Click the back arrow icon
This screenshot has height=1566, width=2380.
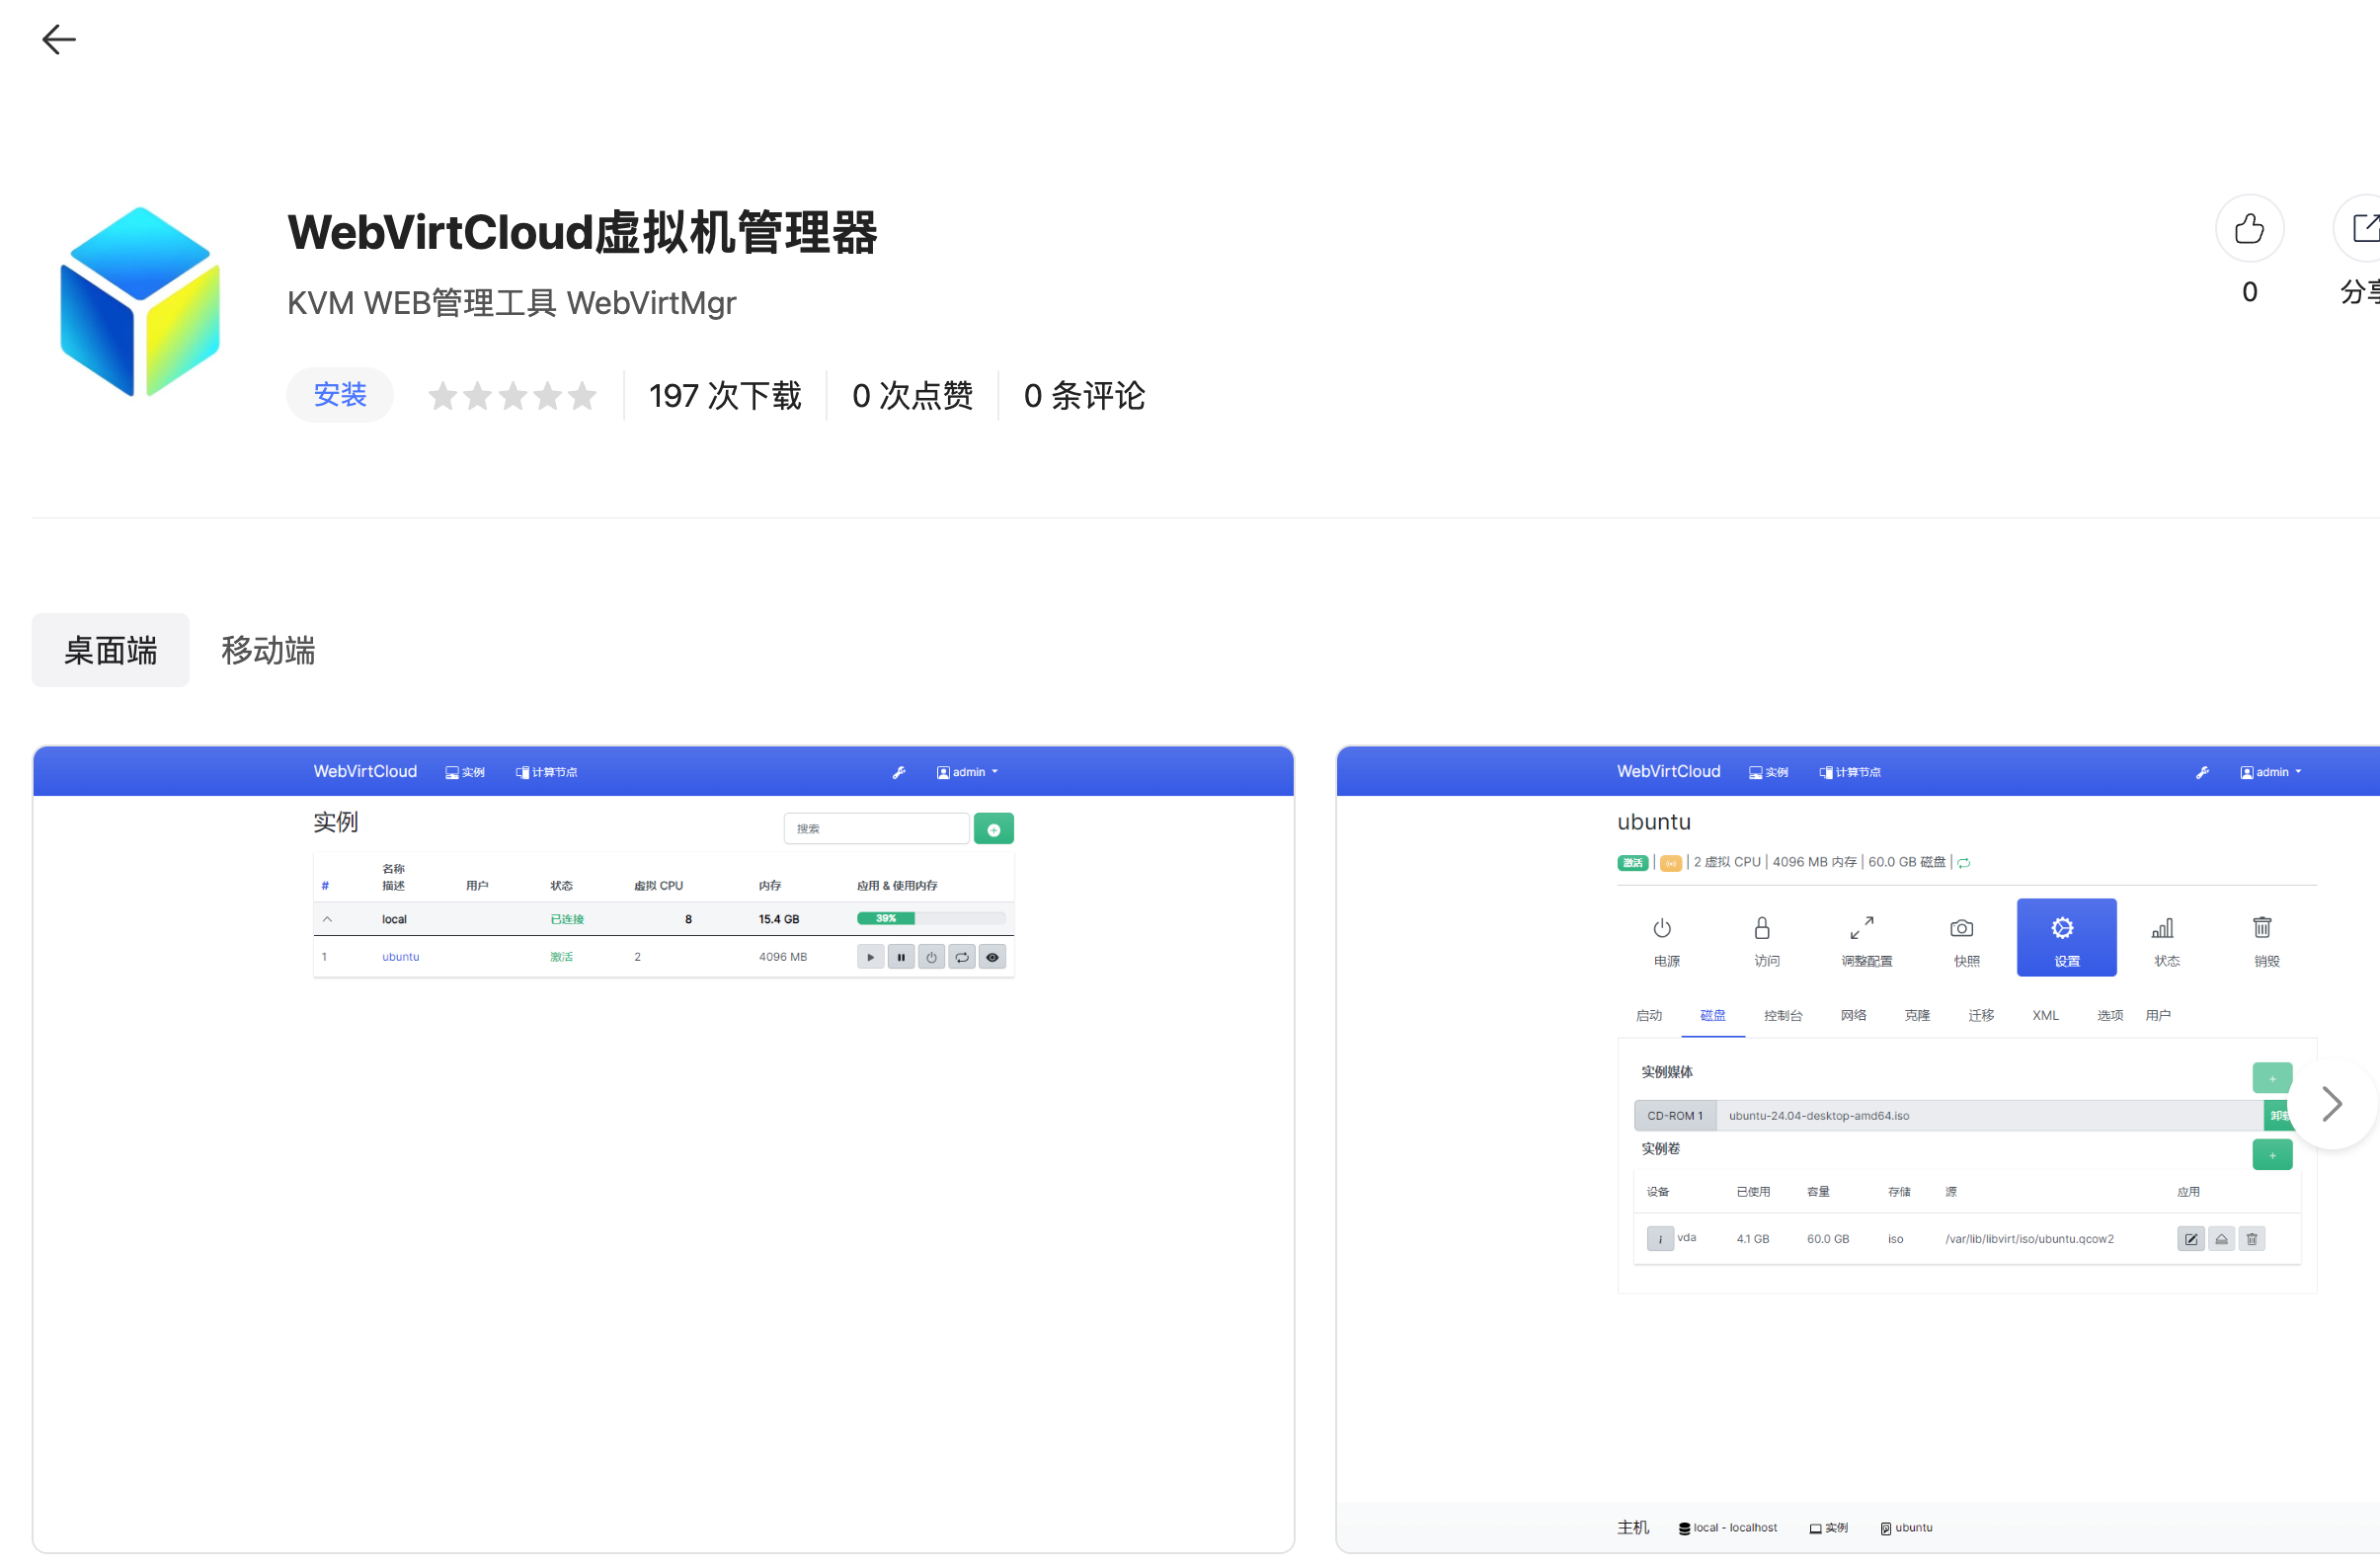click(58, 39)
